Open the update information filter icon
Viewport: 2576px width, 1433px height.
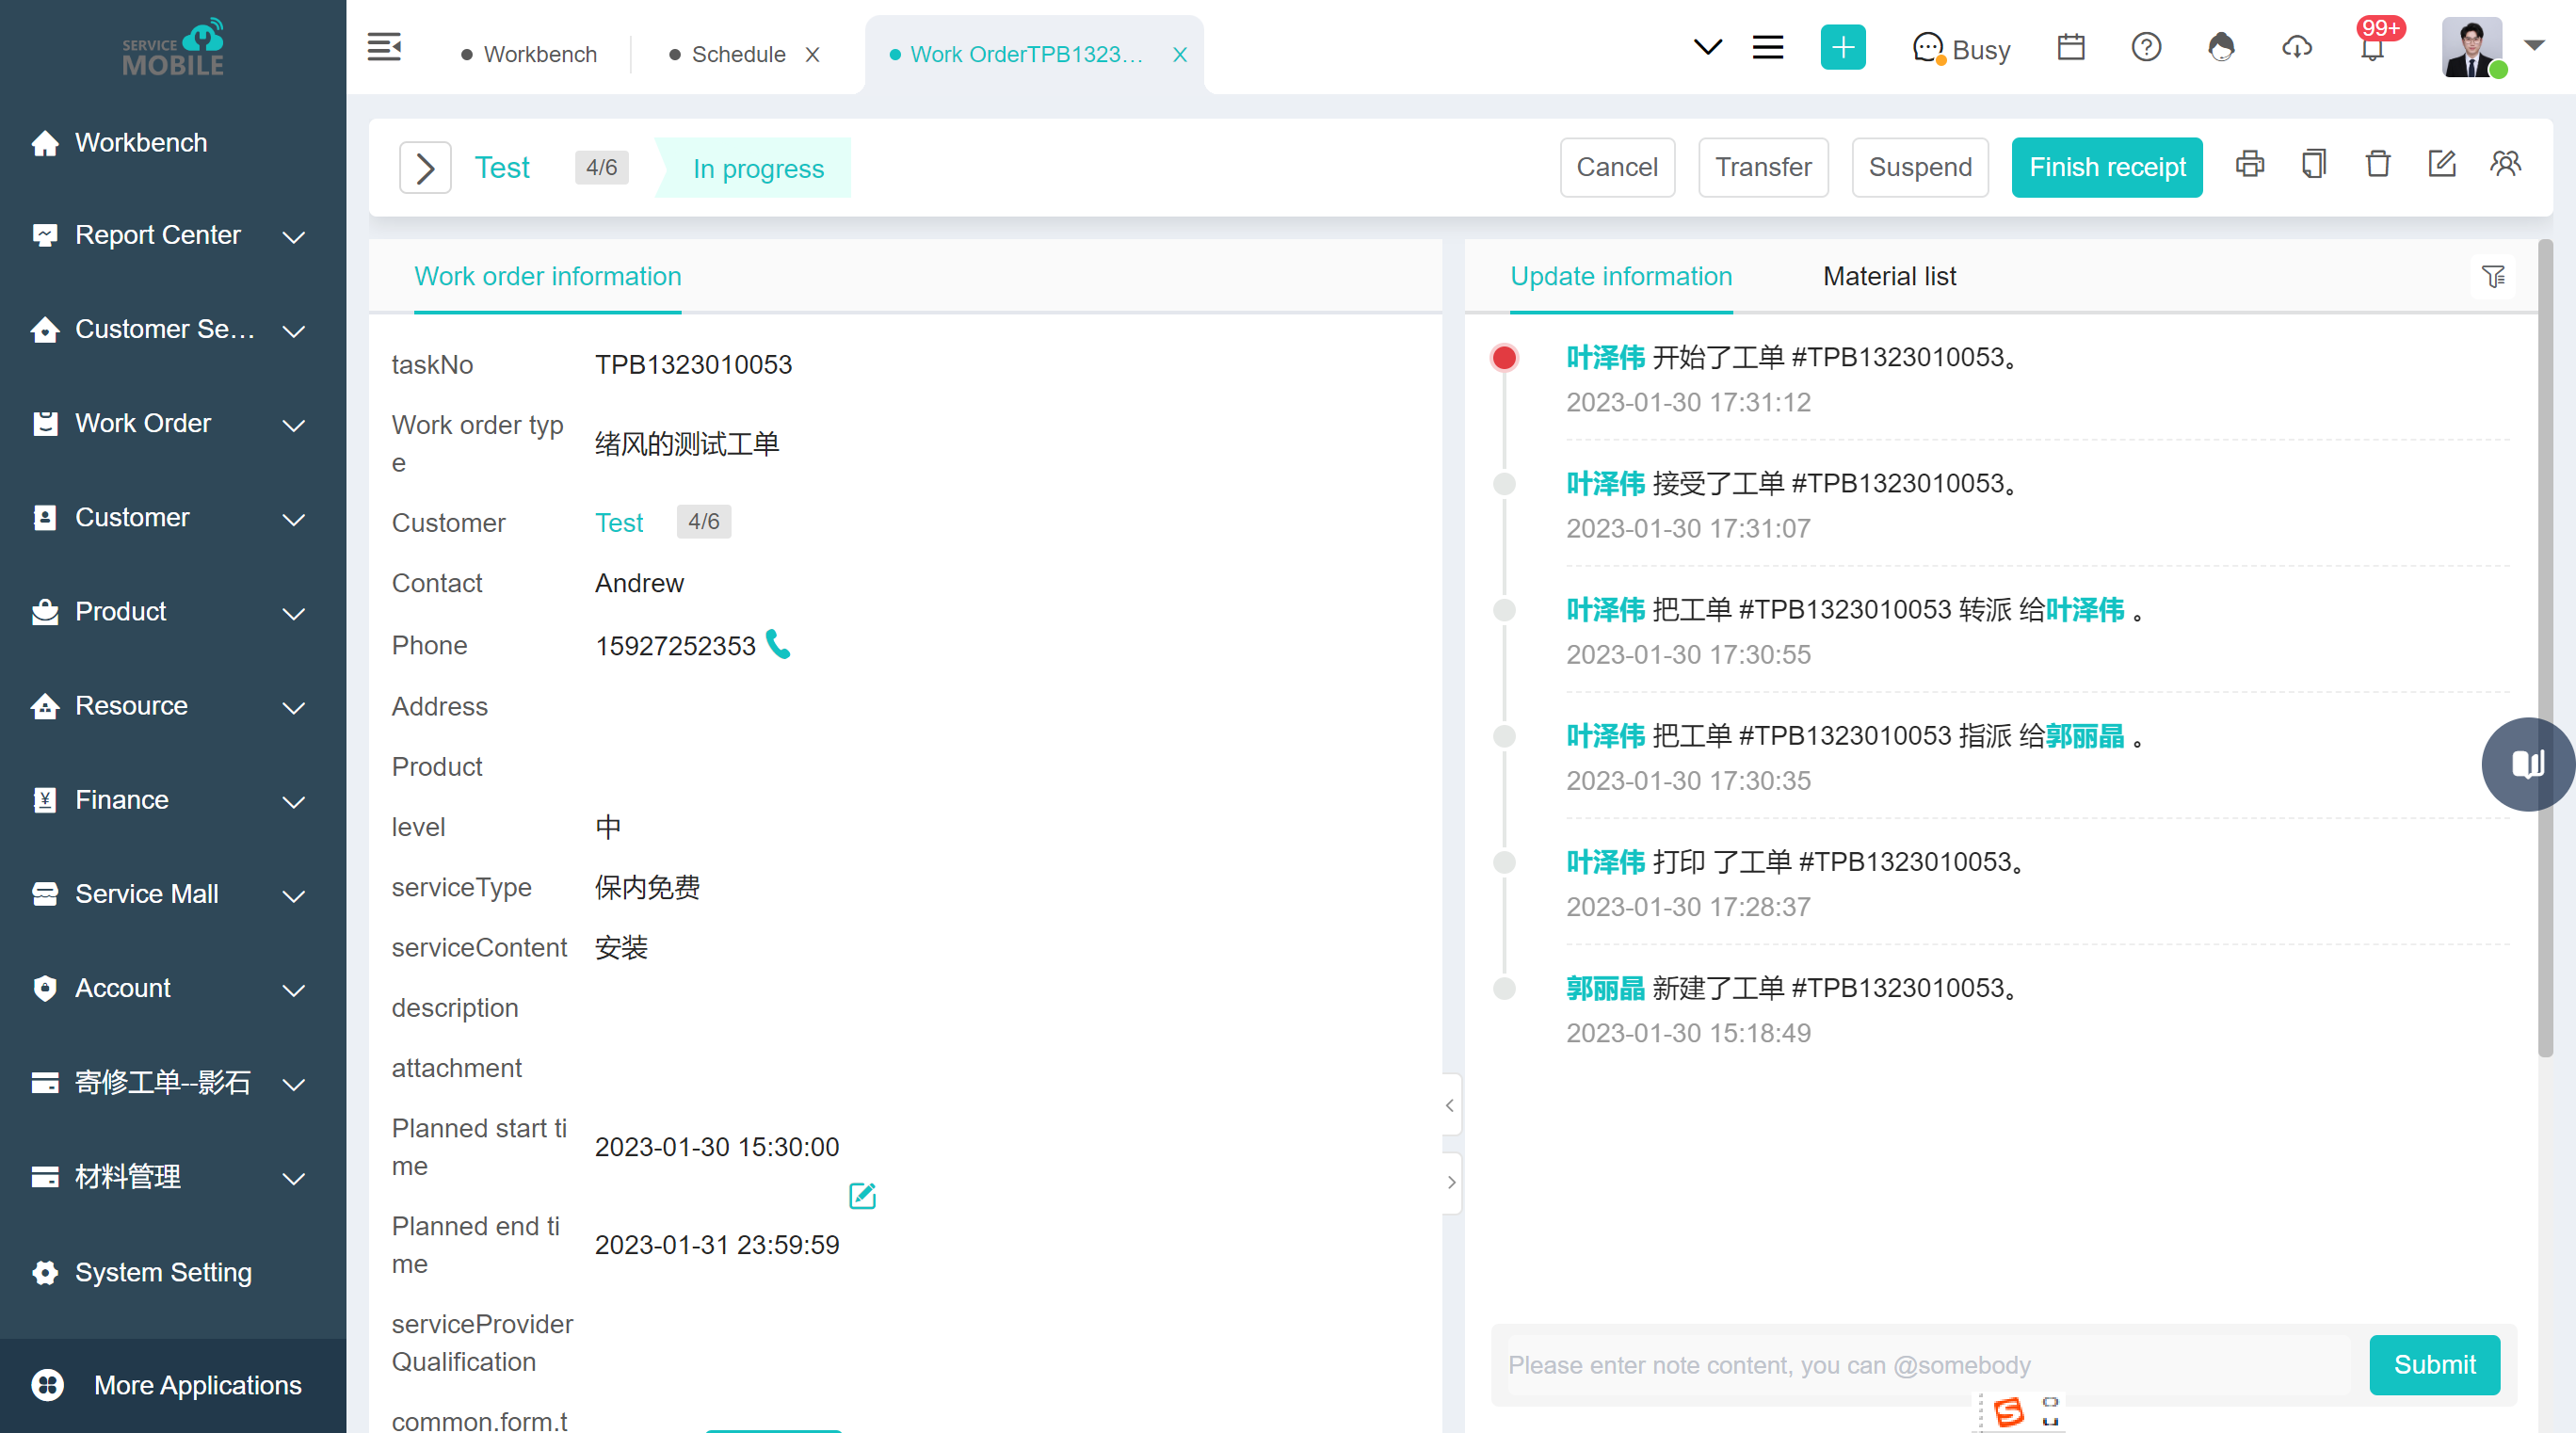click(2493, 276)
